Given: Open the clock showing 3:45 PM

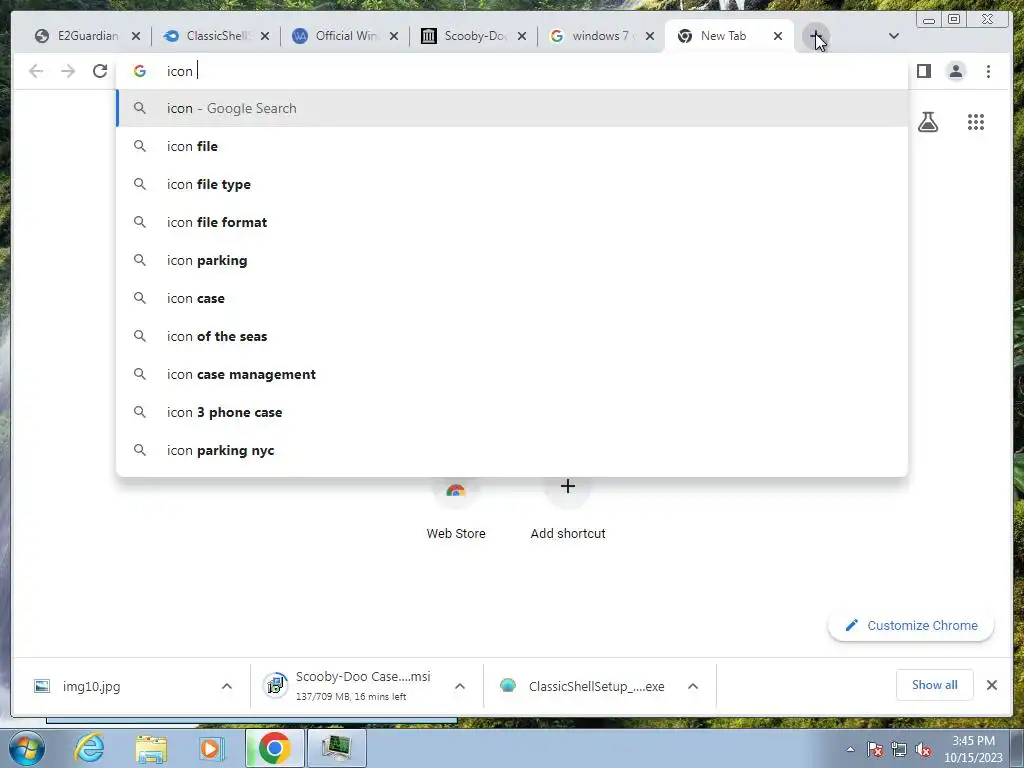Looking at the screenshot, I should pos(973,749).
